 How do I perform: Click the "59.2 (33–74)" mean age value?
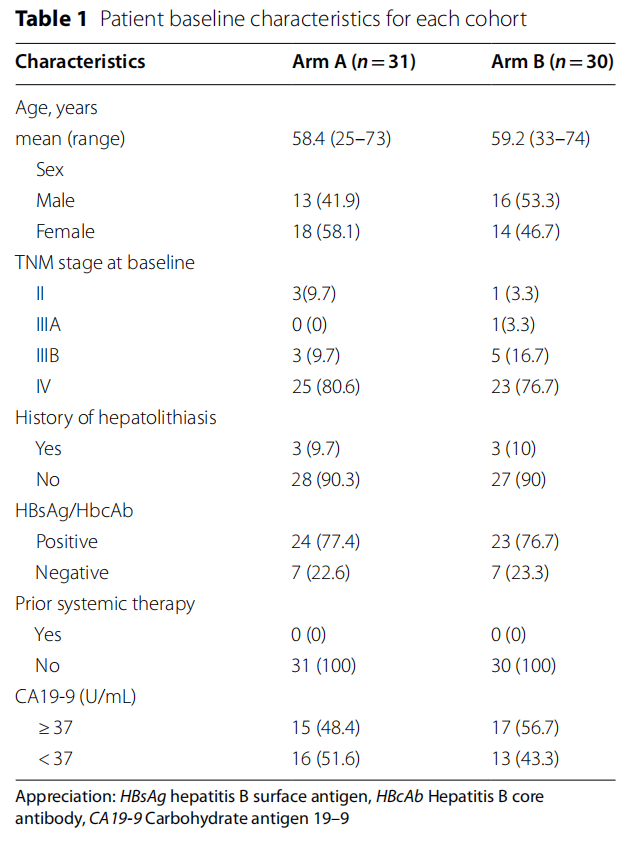(x=540, y=139)
